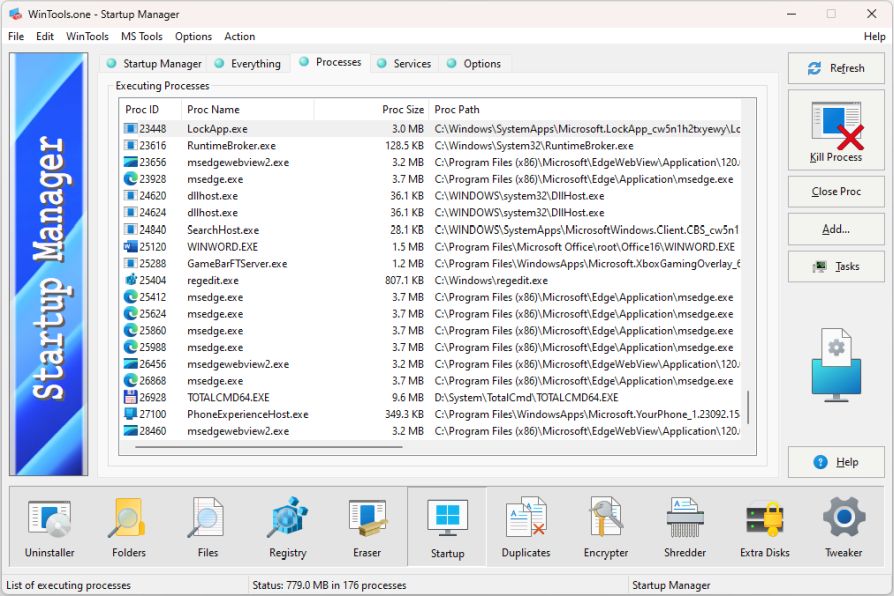Select msedge.exe with ID 25988

(x=430, y=347)
